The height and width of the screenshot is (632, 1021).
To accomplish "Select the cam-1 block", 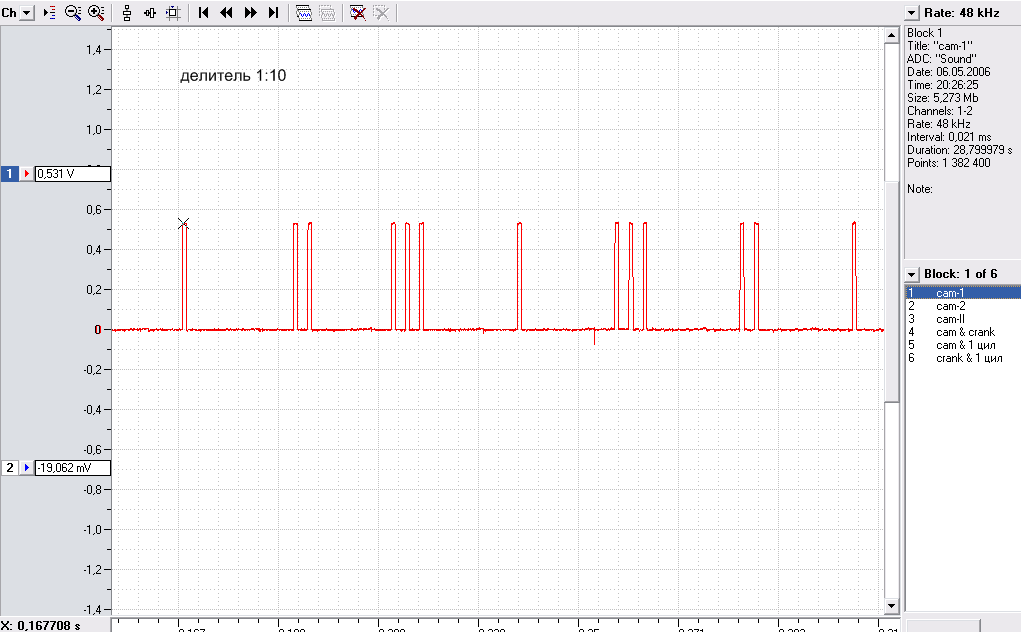I will tap(962, 293).
